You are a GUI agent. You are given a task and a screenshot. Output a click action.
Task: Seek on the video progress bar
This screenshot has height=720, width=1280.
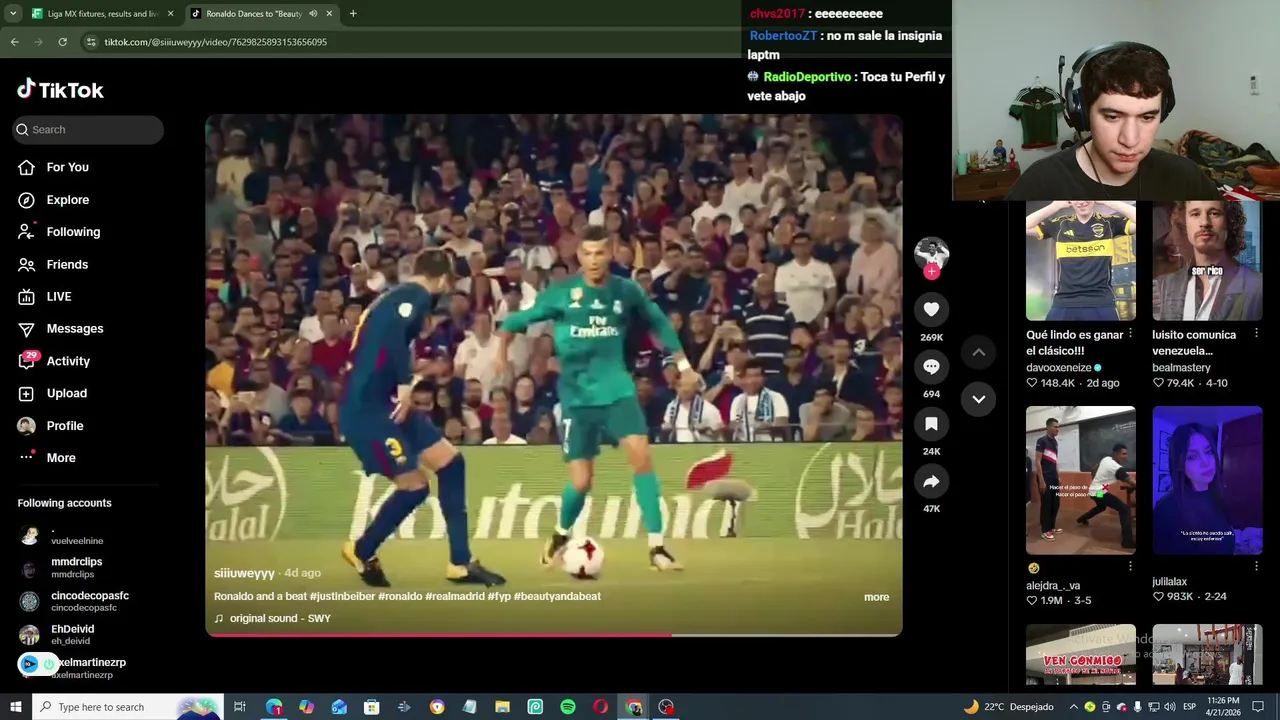point(553,634)
